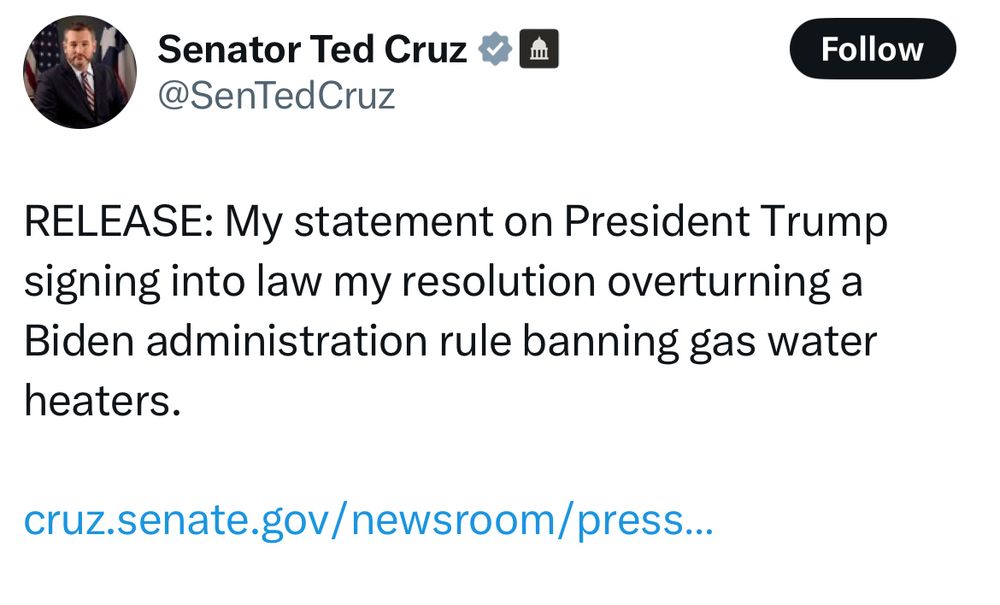
Task: Click the blue verified checkmark badge
Action: coord(495,48)
